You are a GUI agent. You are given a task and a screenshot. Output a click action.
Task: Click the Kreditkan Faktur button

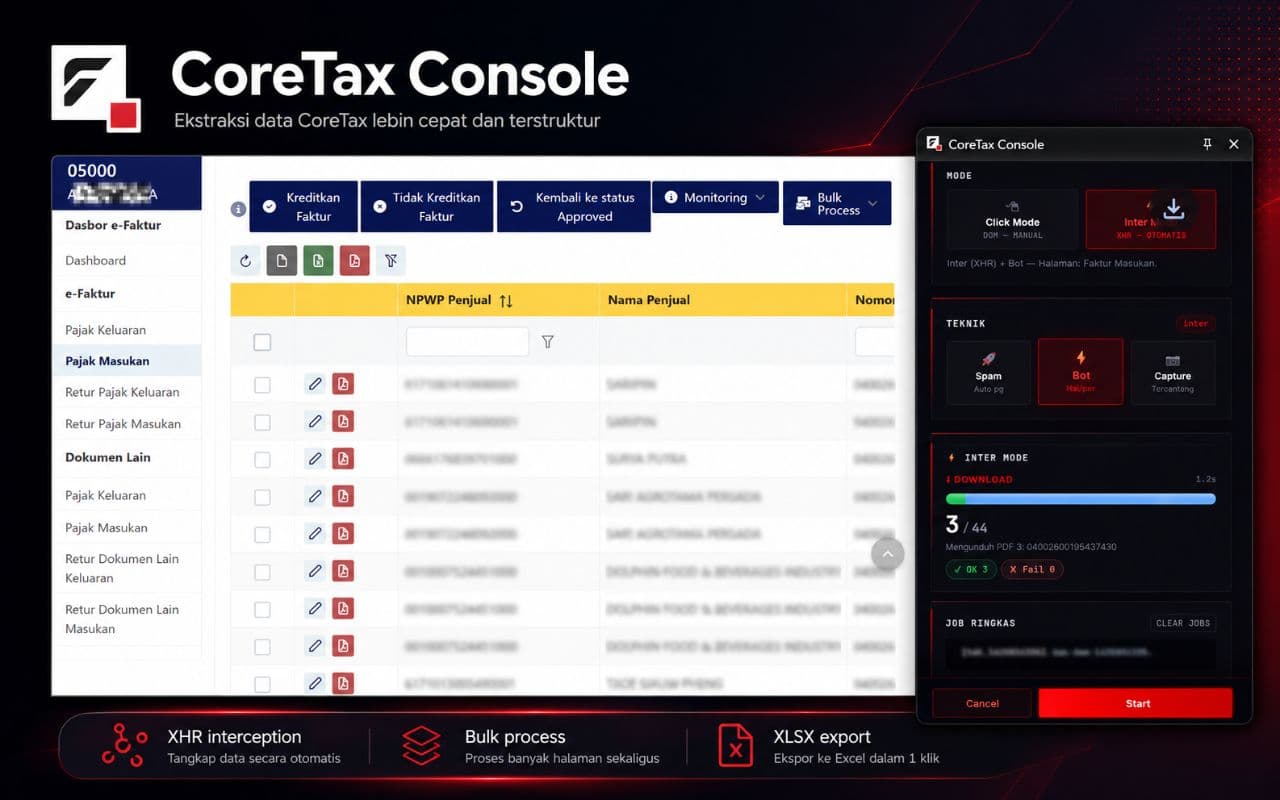coord(303,206)
